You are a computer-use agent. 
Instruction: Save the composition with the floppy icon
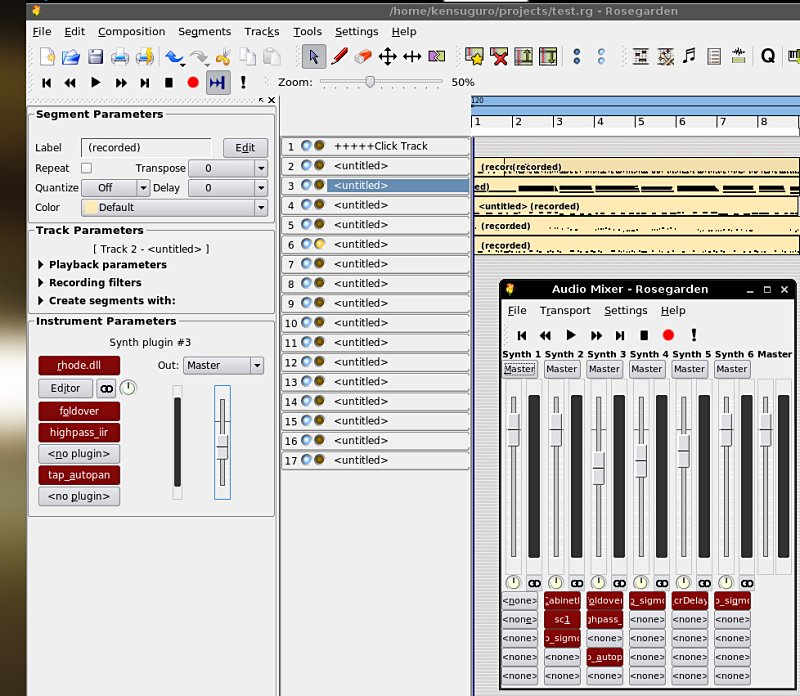point(95,56)
